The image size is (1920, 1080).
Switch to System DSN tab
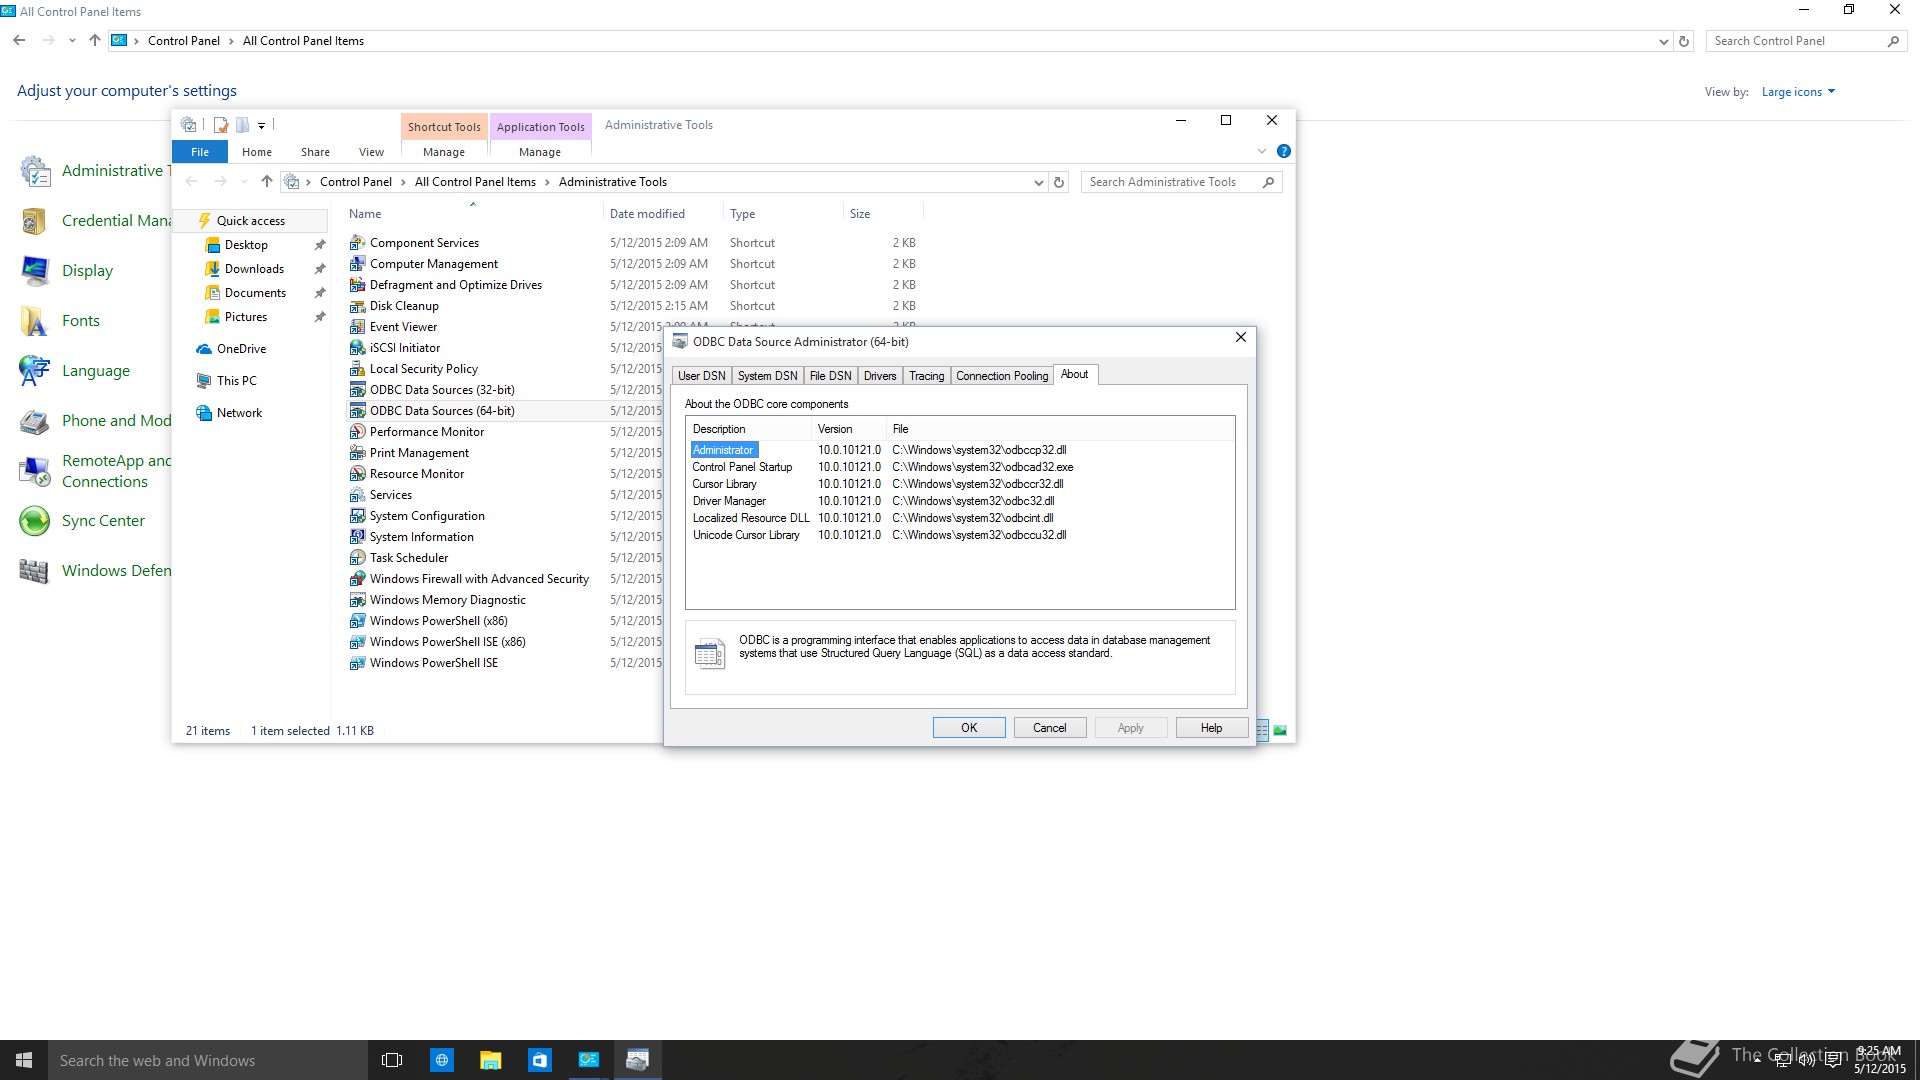tap(768, 376)
